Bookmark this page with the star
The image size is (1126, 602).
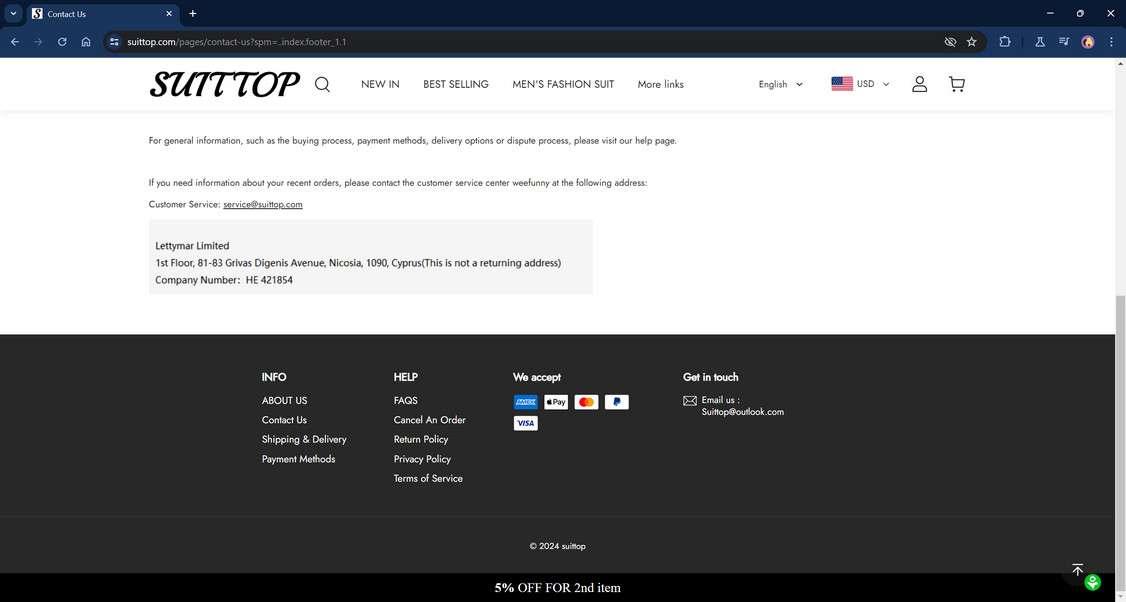(x=972, y=42)
